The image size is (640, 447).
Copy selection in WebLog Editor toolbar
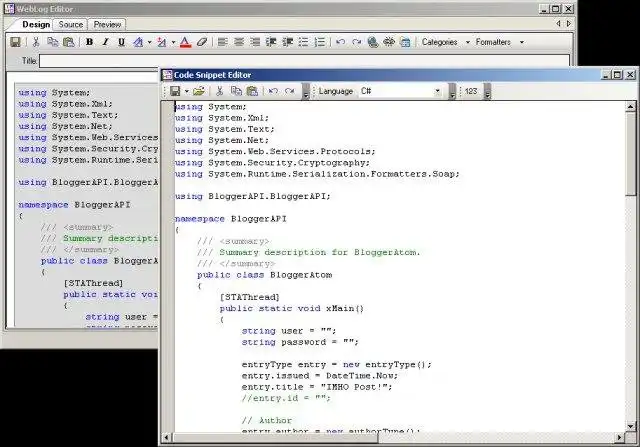53,42
